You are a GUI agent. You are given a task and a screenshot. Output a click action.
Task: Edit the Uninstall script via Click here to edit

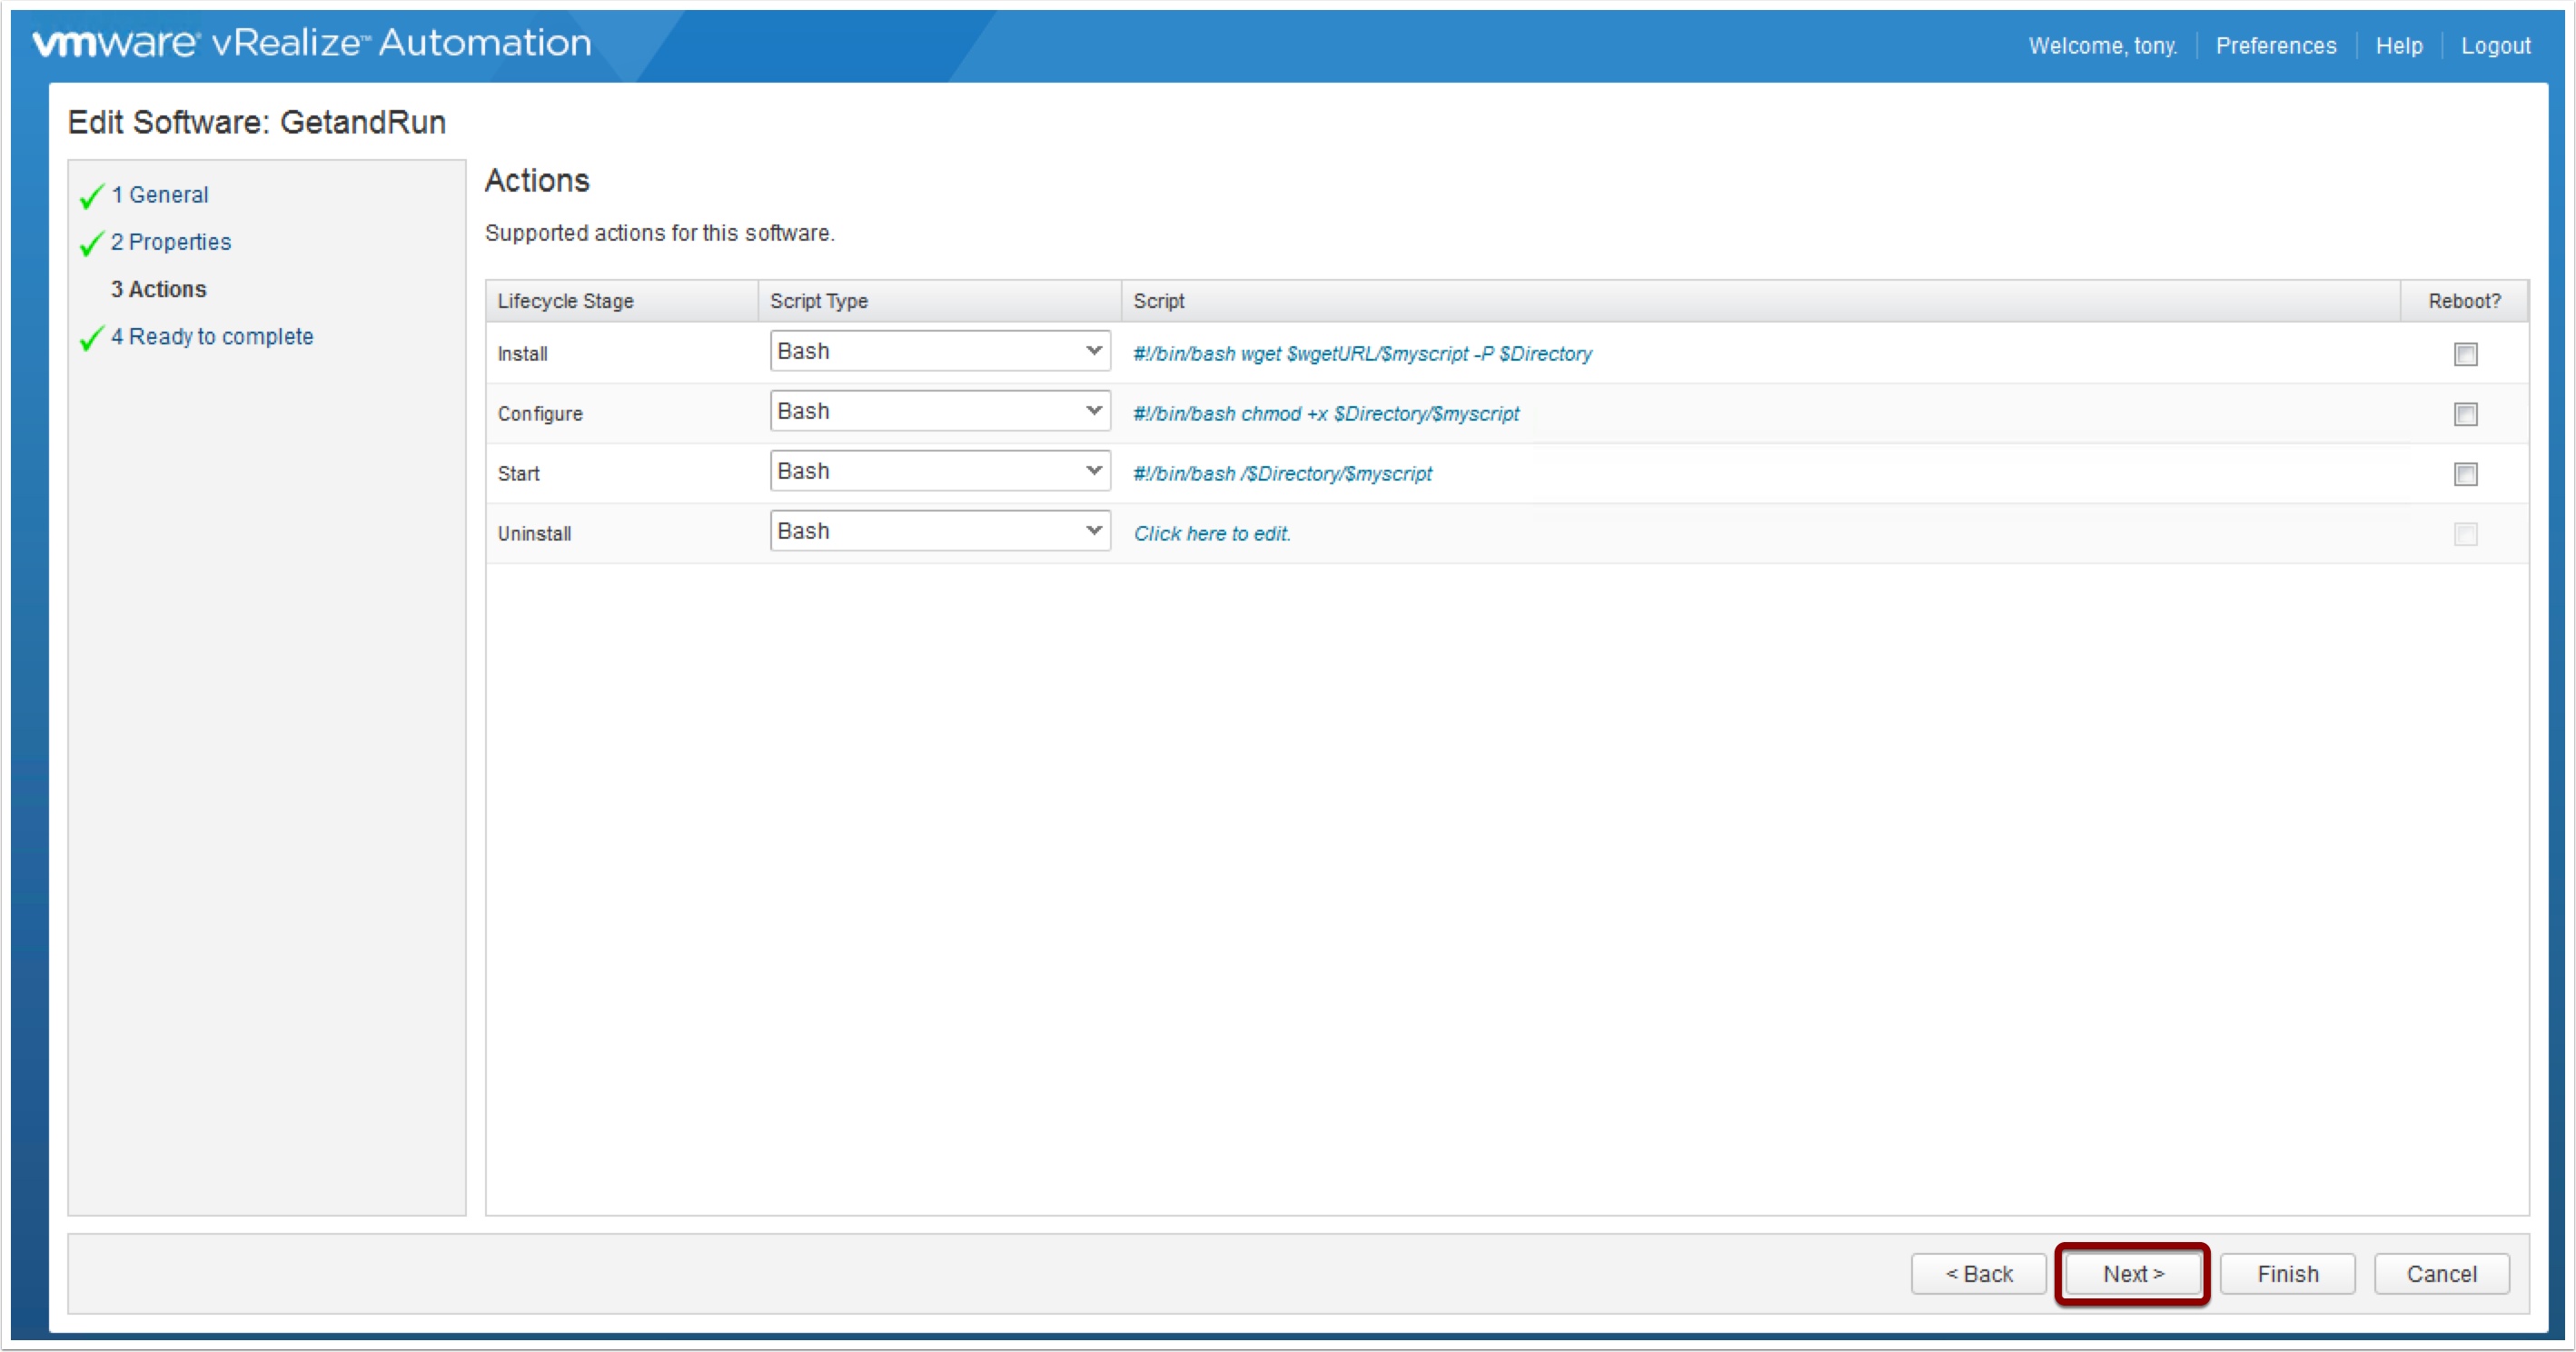(x=1211, y=534)
